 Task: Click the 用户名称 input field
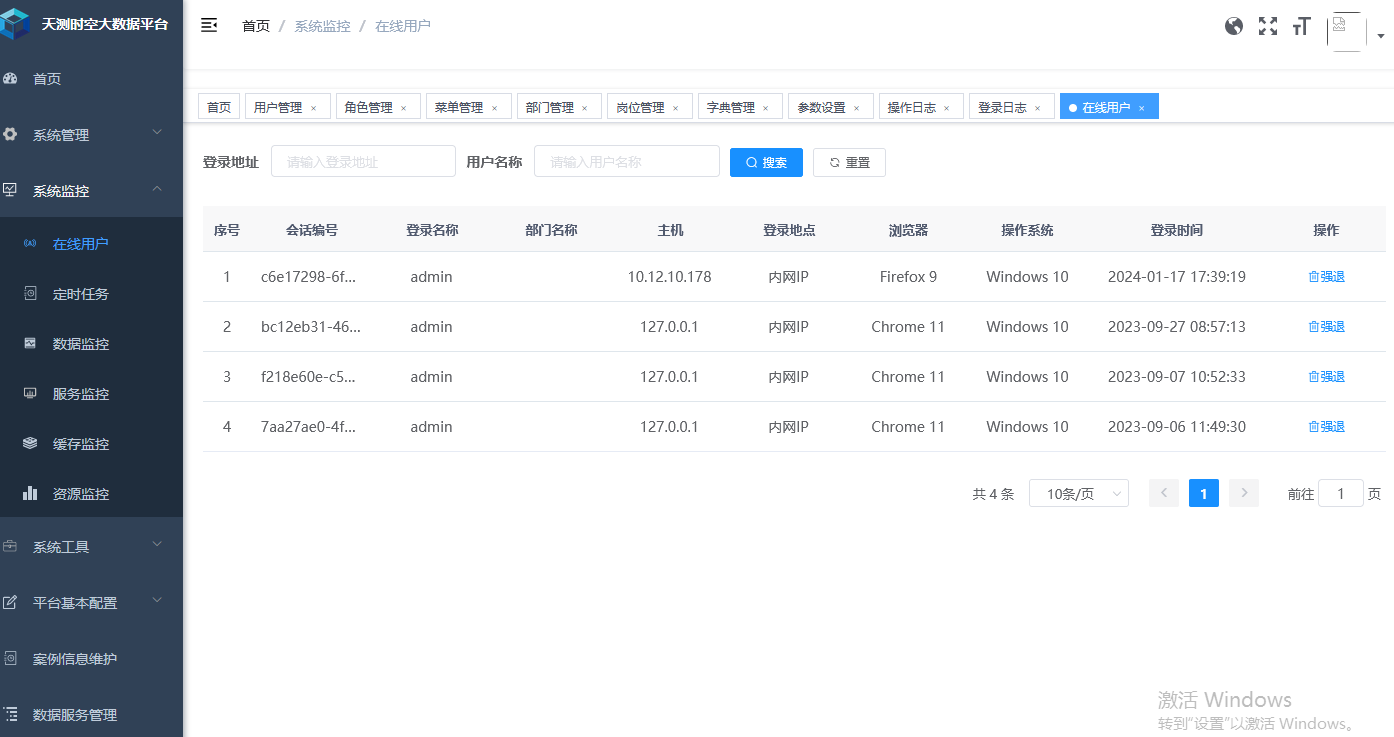[x=626, y=161]
